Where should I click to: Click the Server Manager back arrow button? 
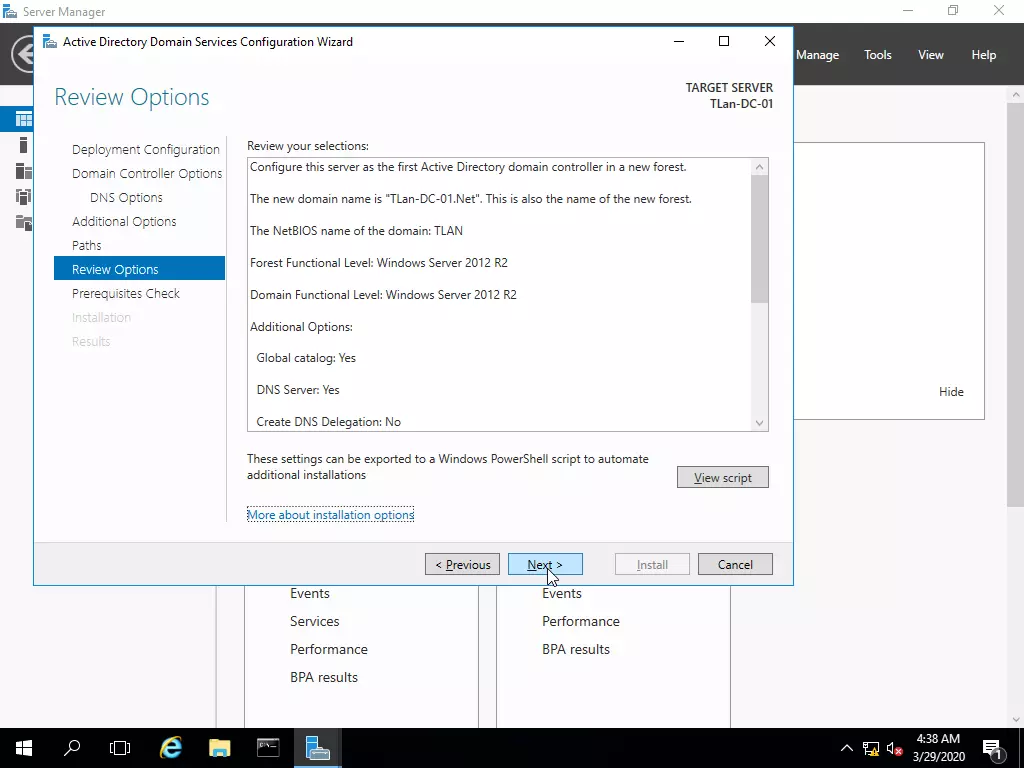[x=23, y=54]
